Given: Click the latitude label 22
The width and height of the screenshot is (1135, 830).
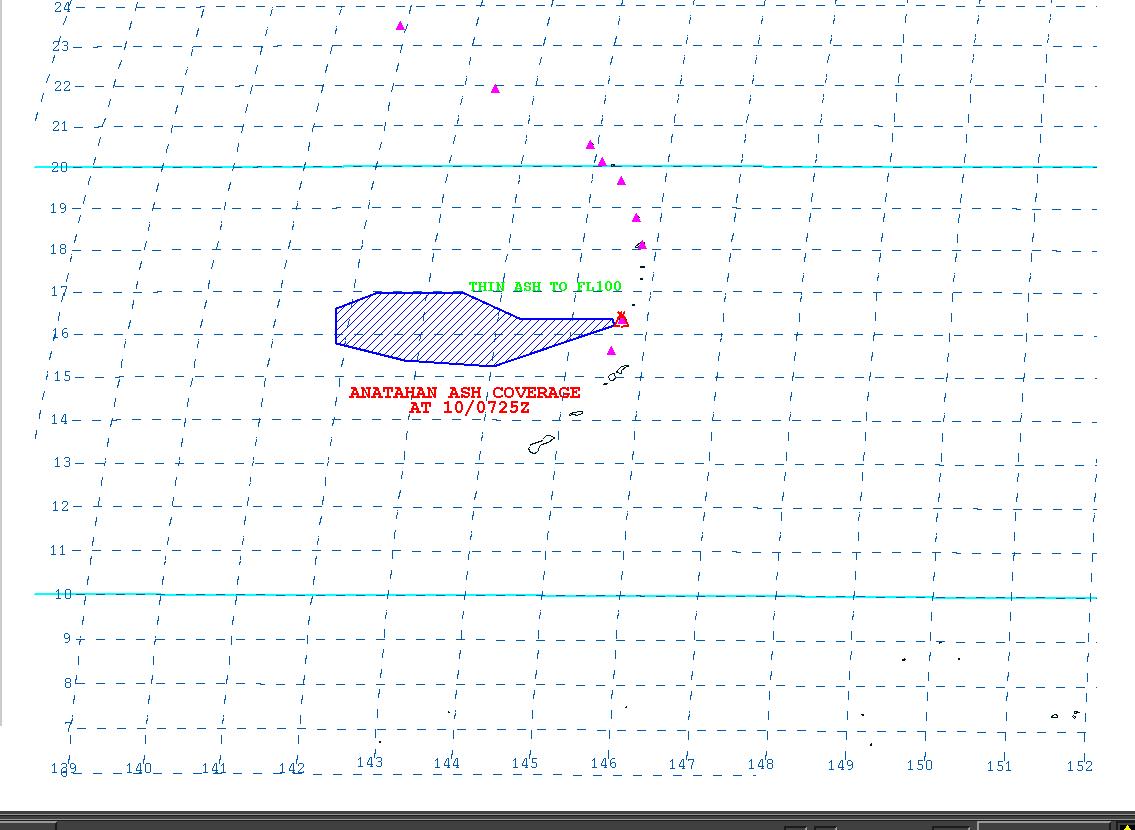Looking at the screenshot, I should click(63, 86).
